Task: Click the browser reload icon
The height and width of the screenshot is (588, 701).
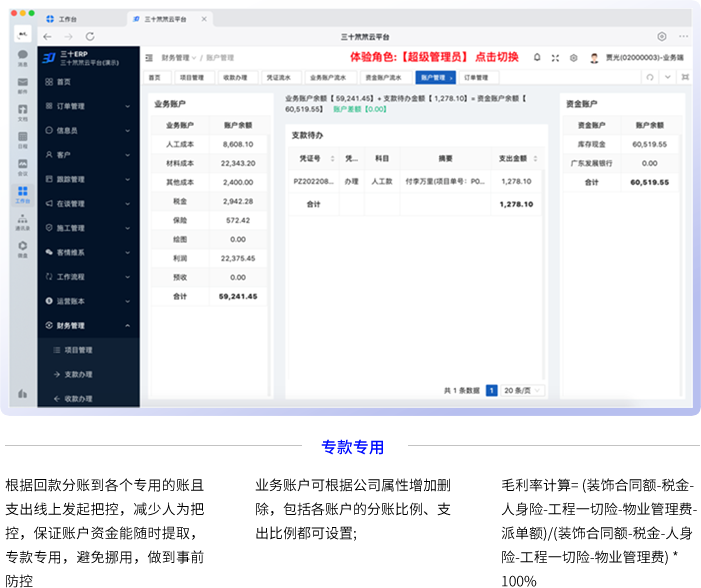Action: [90, 37]
